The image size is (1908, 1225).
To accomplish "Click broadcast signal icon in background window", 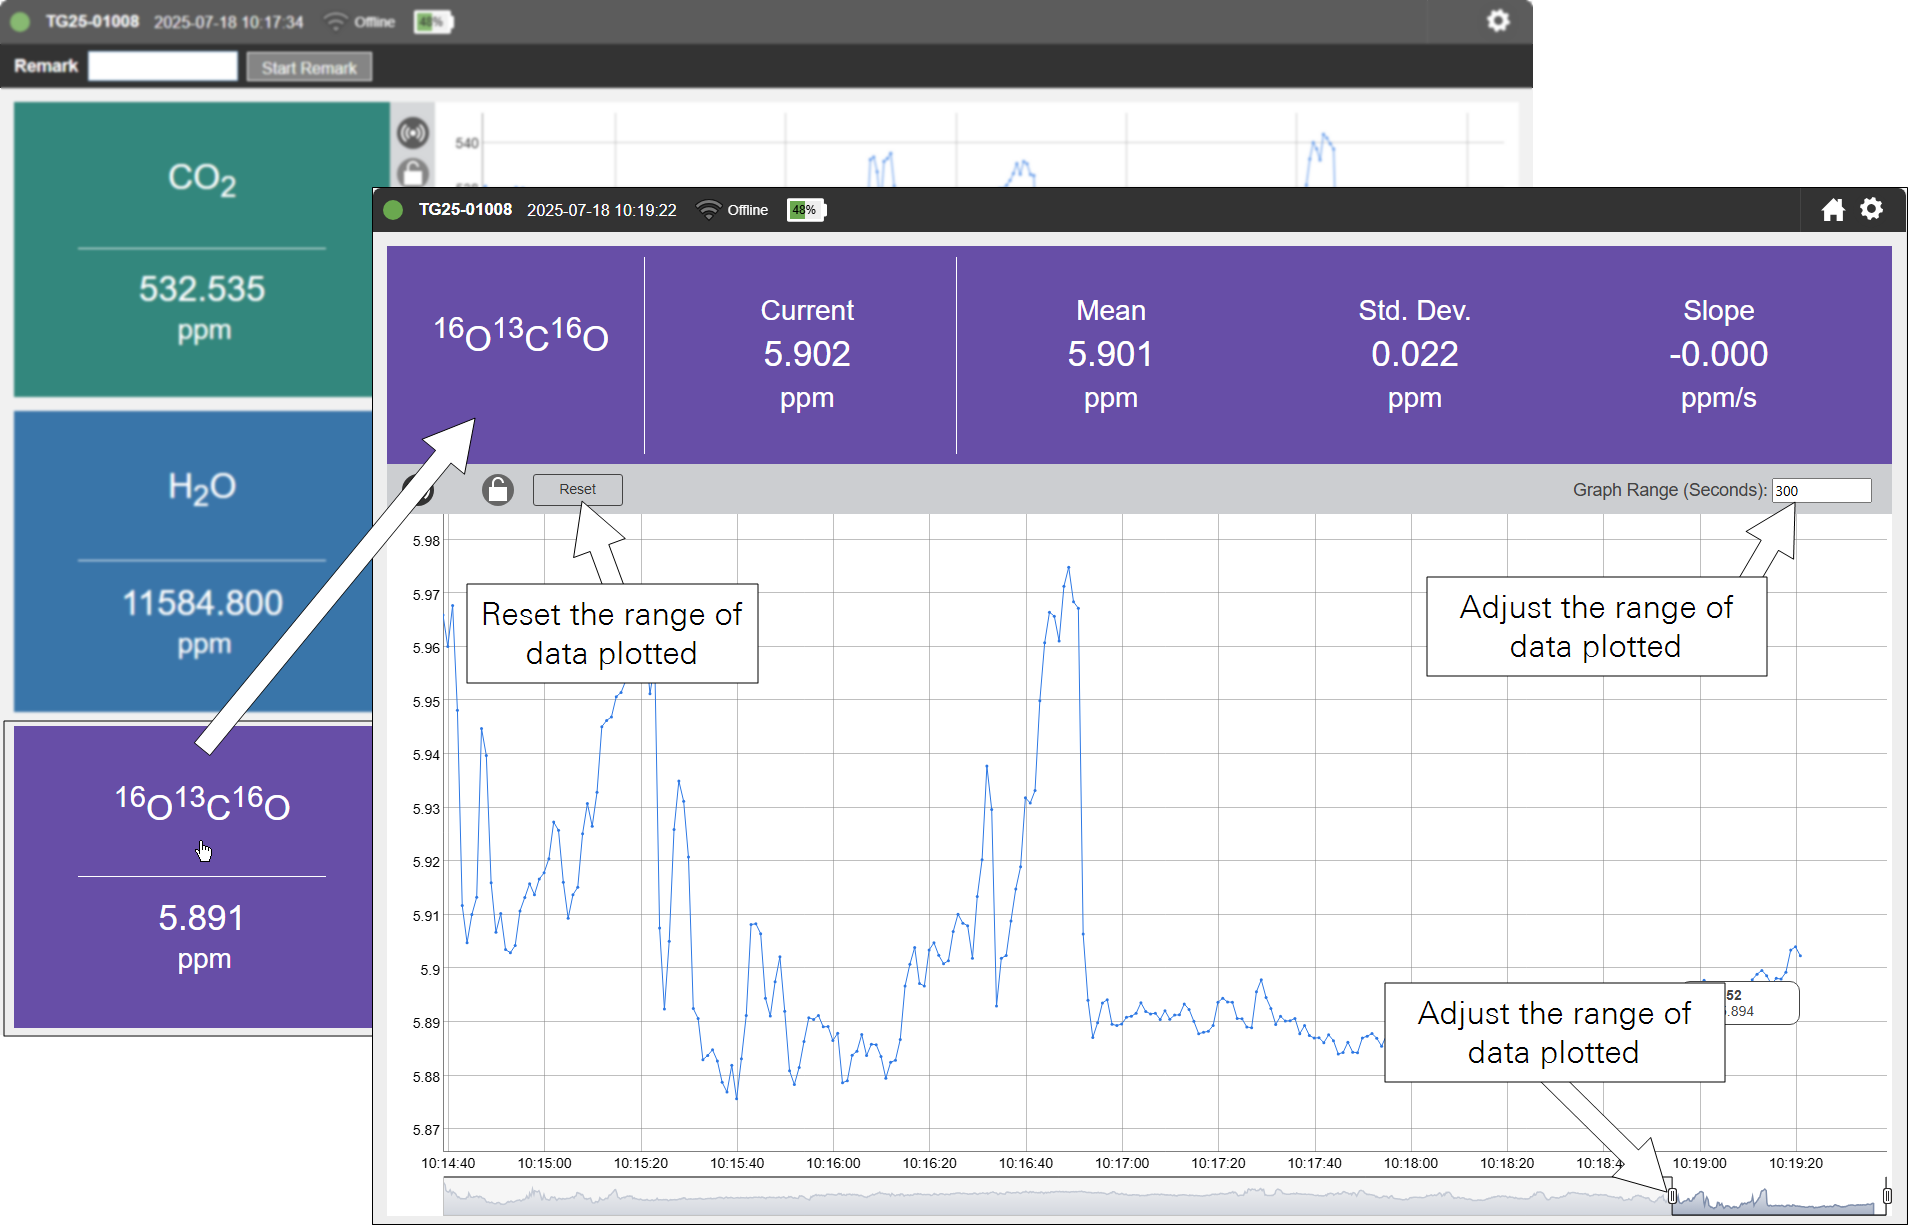I will [413, 133].
